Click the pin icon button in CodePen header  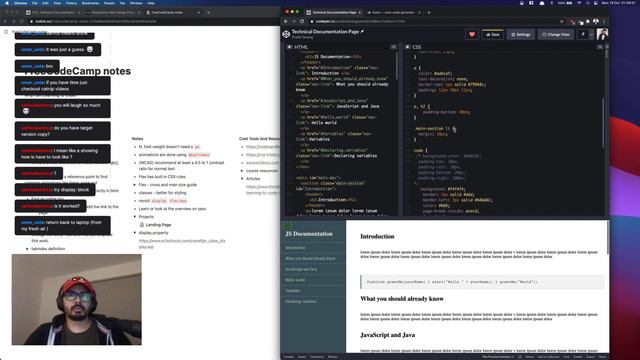click(583, 35)
